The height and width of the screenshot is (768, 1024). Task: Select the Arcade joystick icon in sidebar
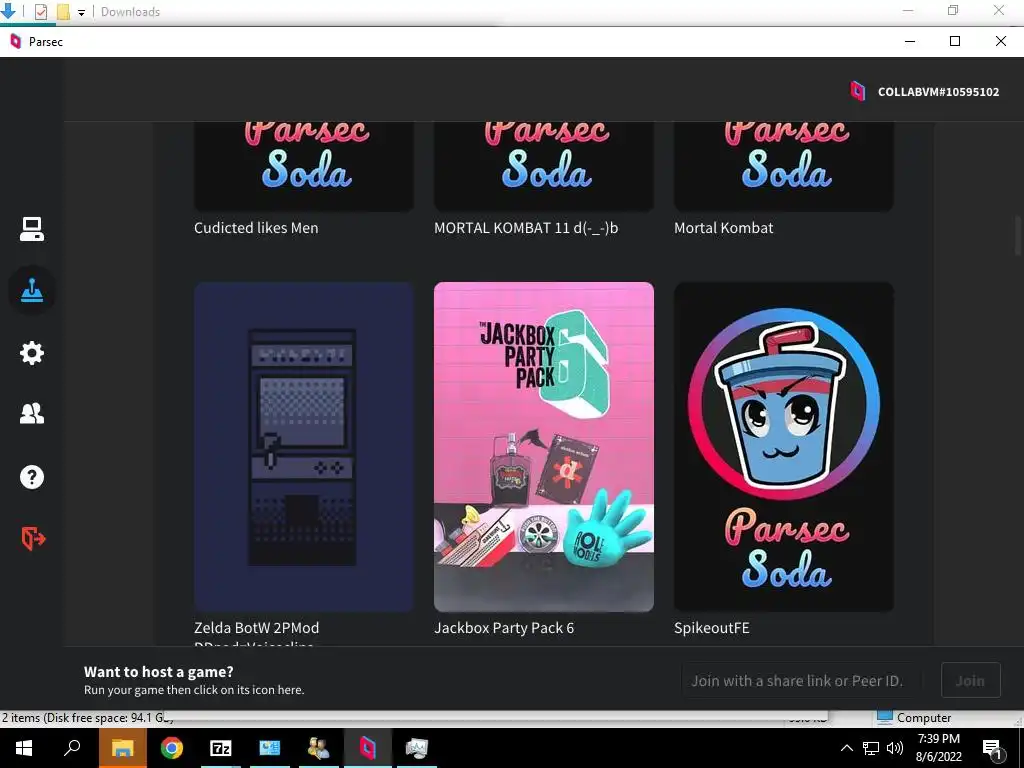(x=31, y=290)
